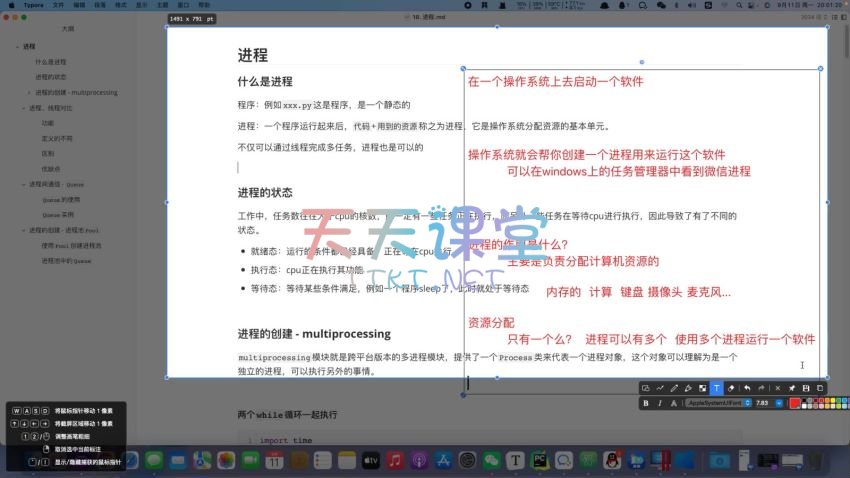Save the screenshot to file

point(806,387)
